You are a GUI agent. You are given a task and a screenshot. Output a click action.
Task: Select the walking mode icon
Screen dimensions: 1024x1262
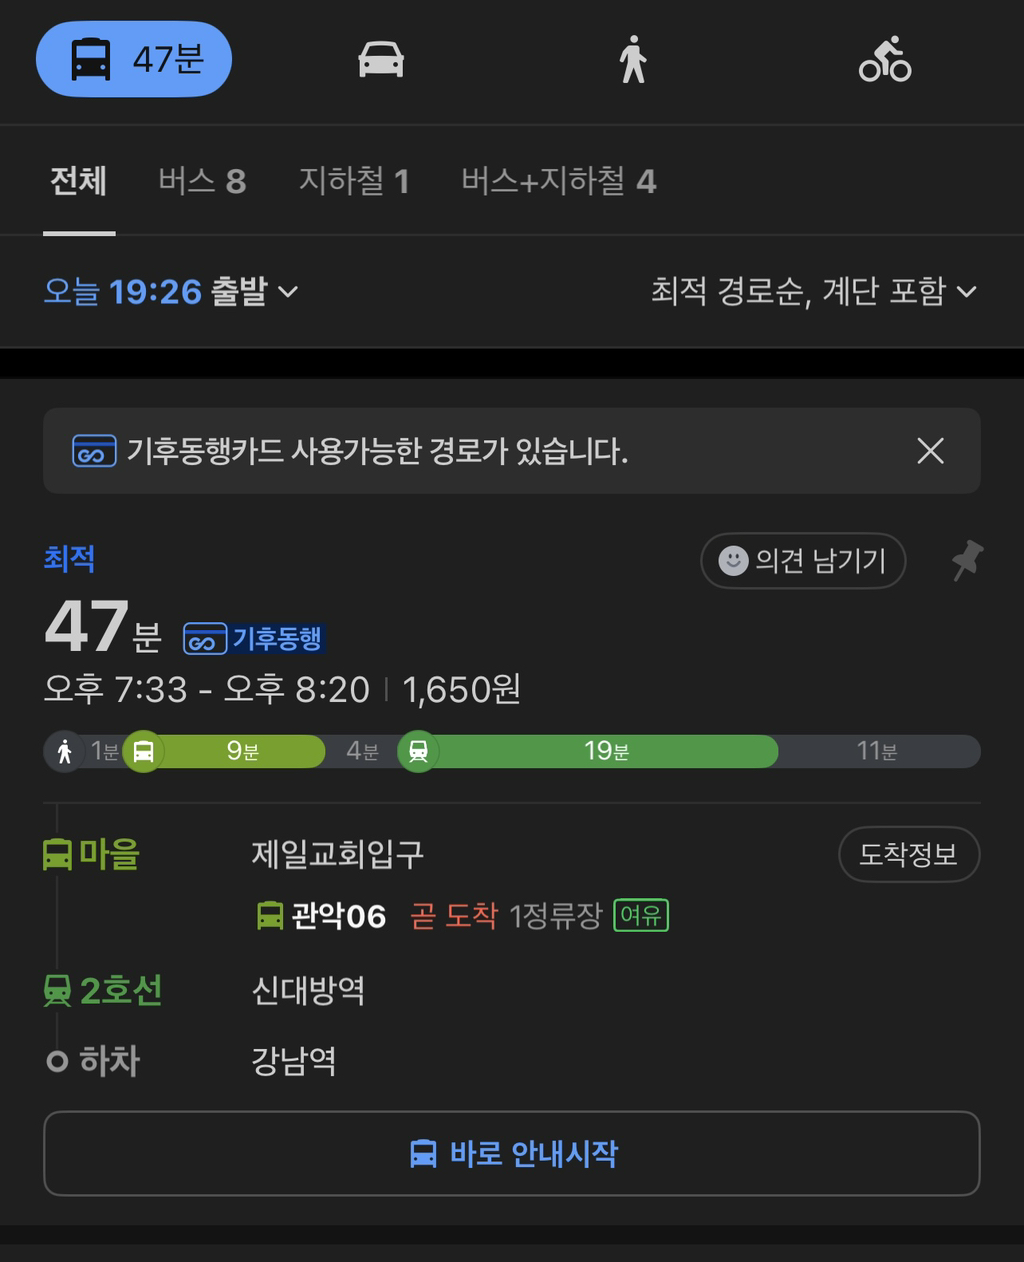pos(632,60)
